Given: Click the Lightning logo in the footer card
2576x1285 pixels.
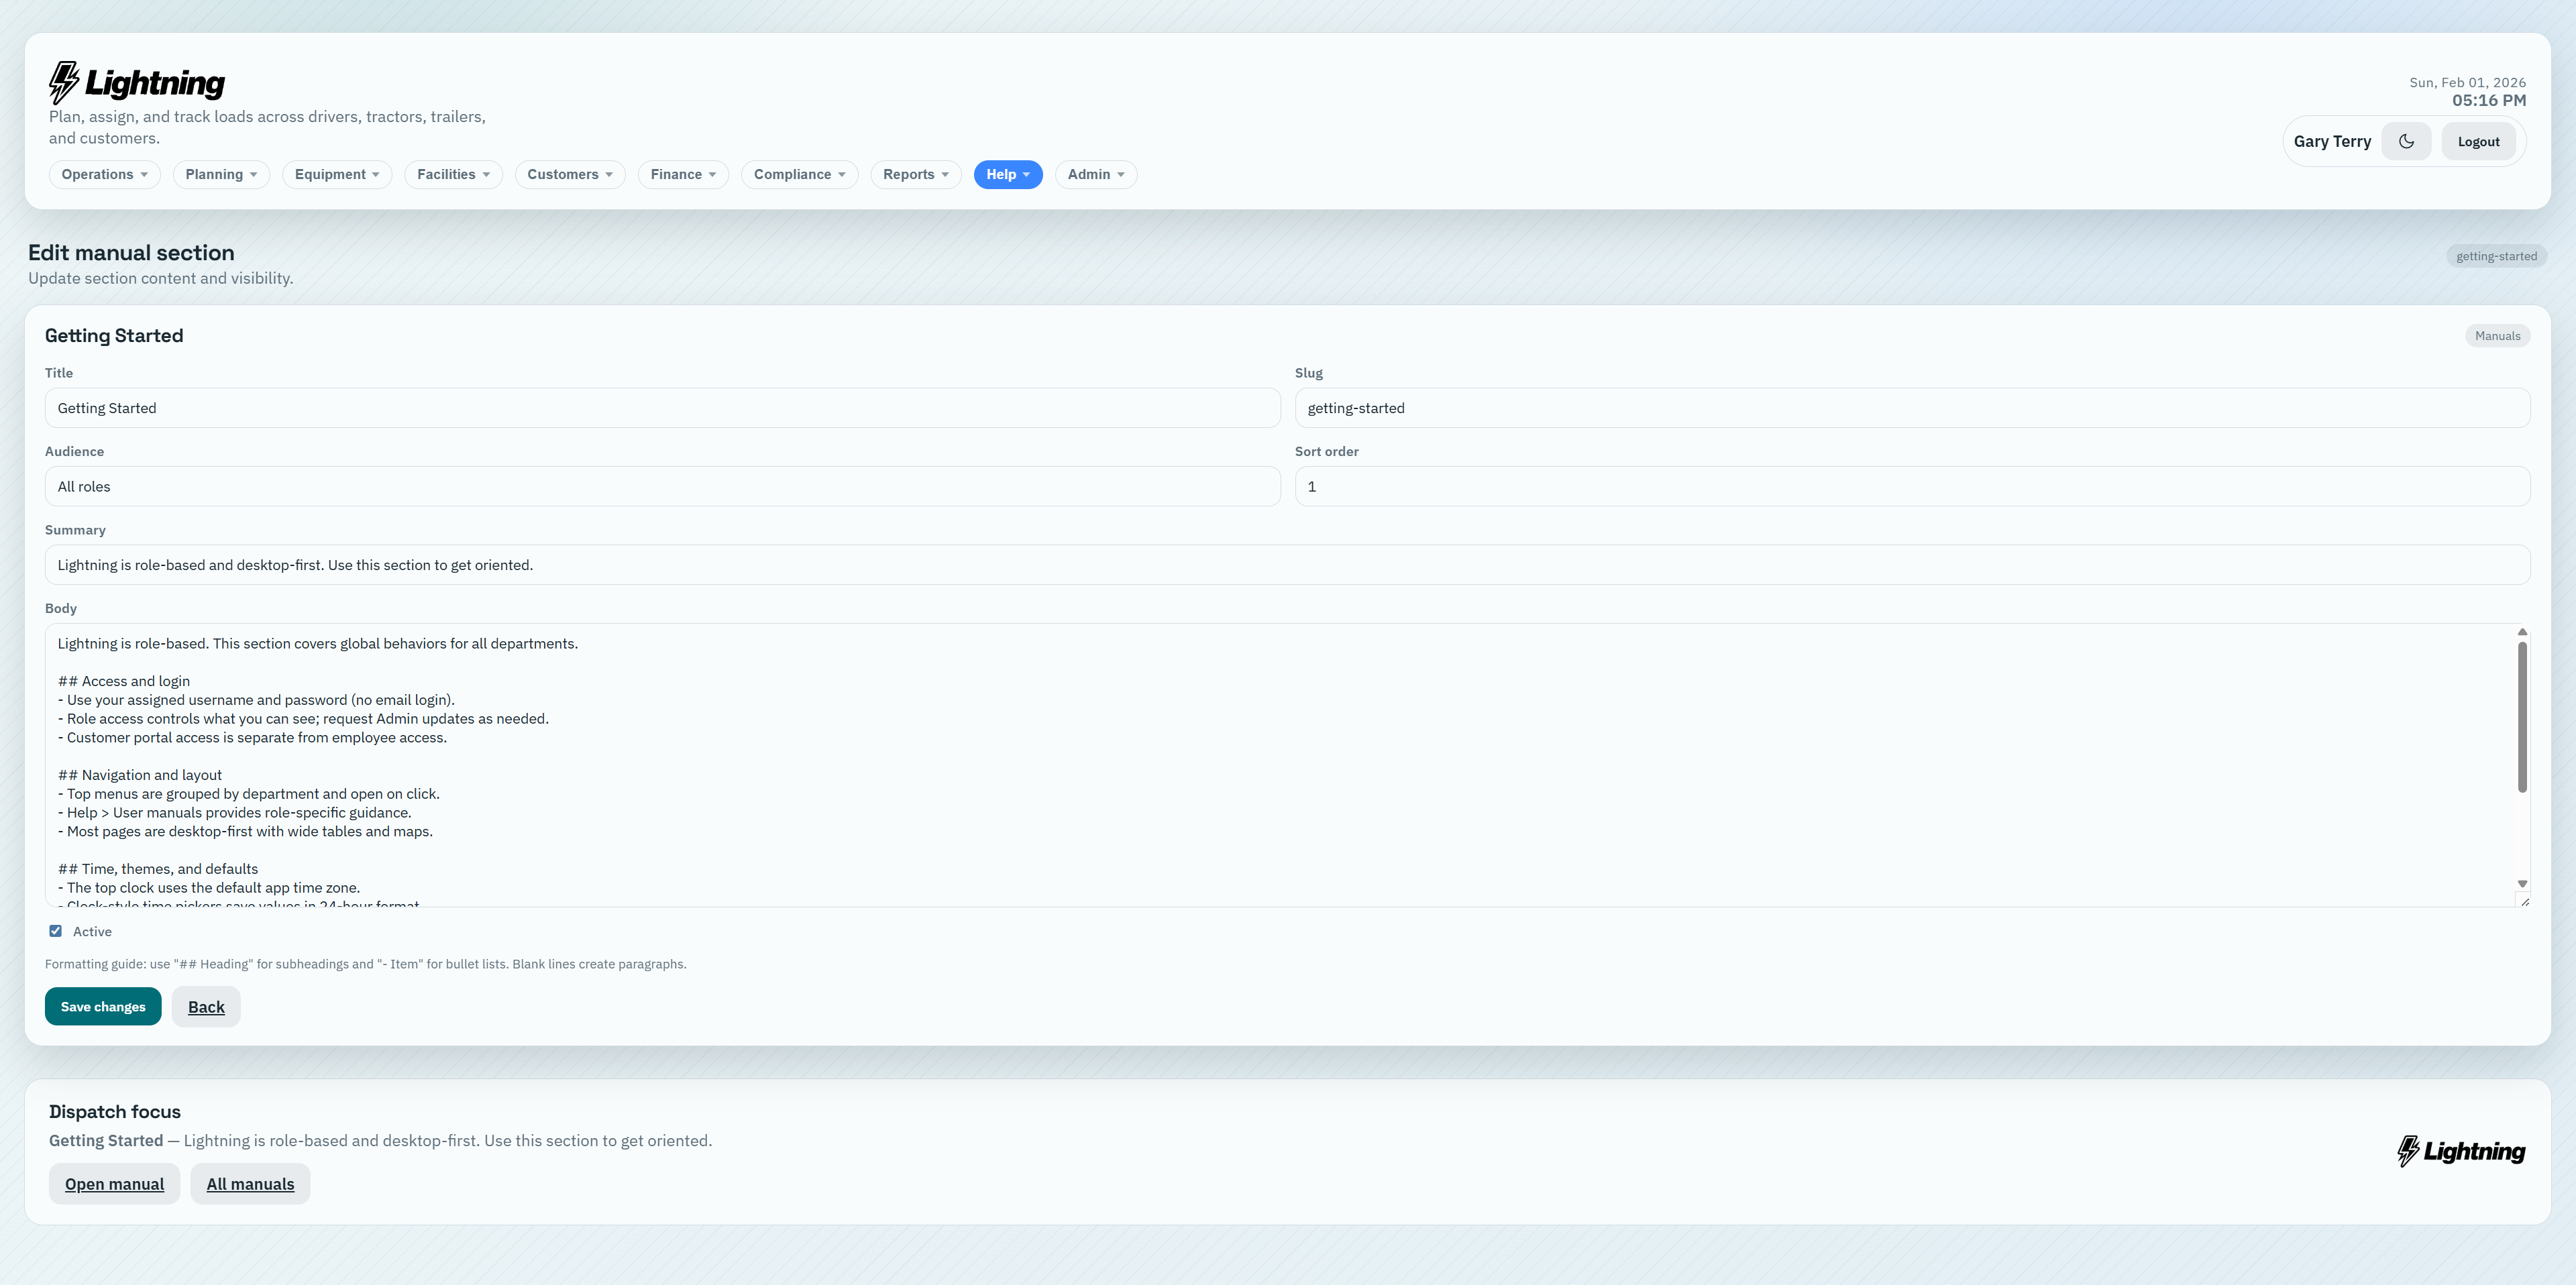Looking at the screenshot, I should [2461, 1150].
